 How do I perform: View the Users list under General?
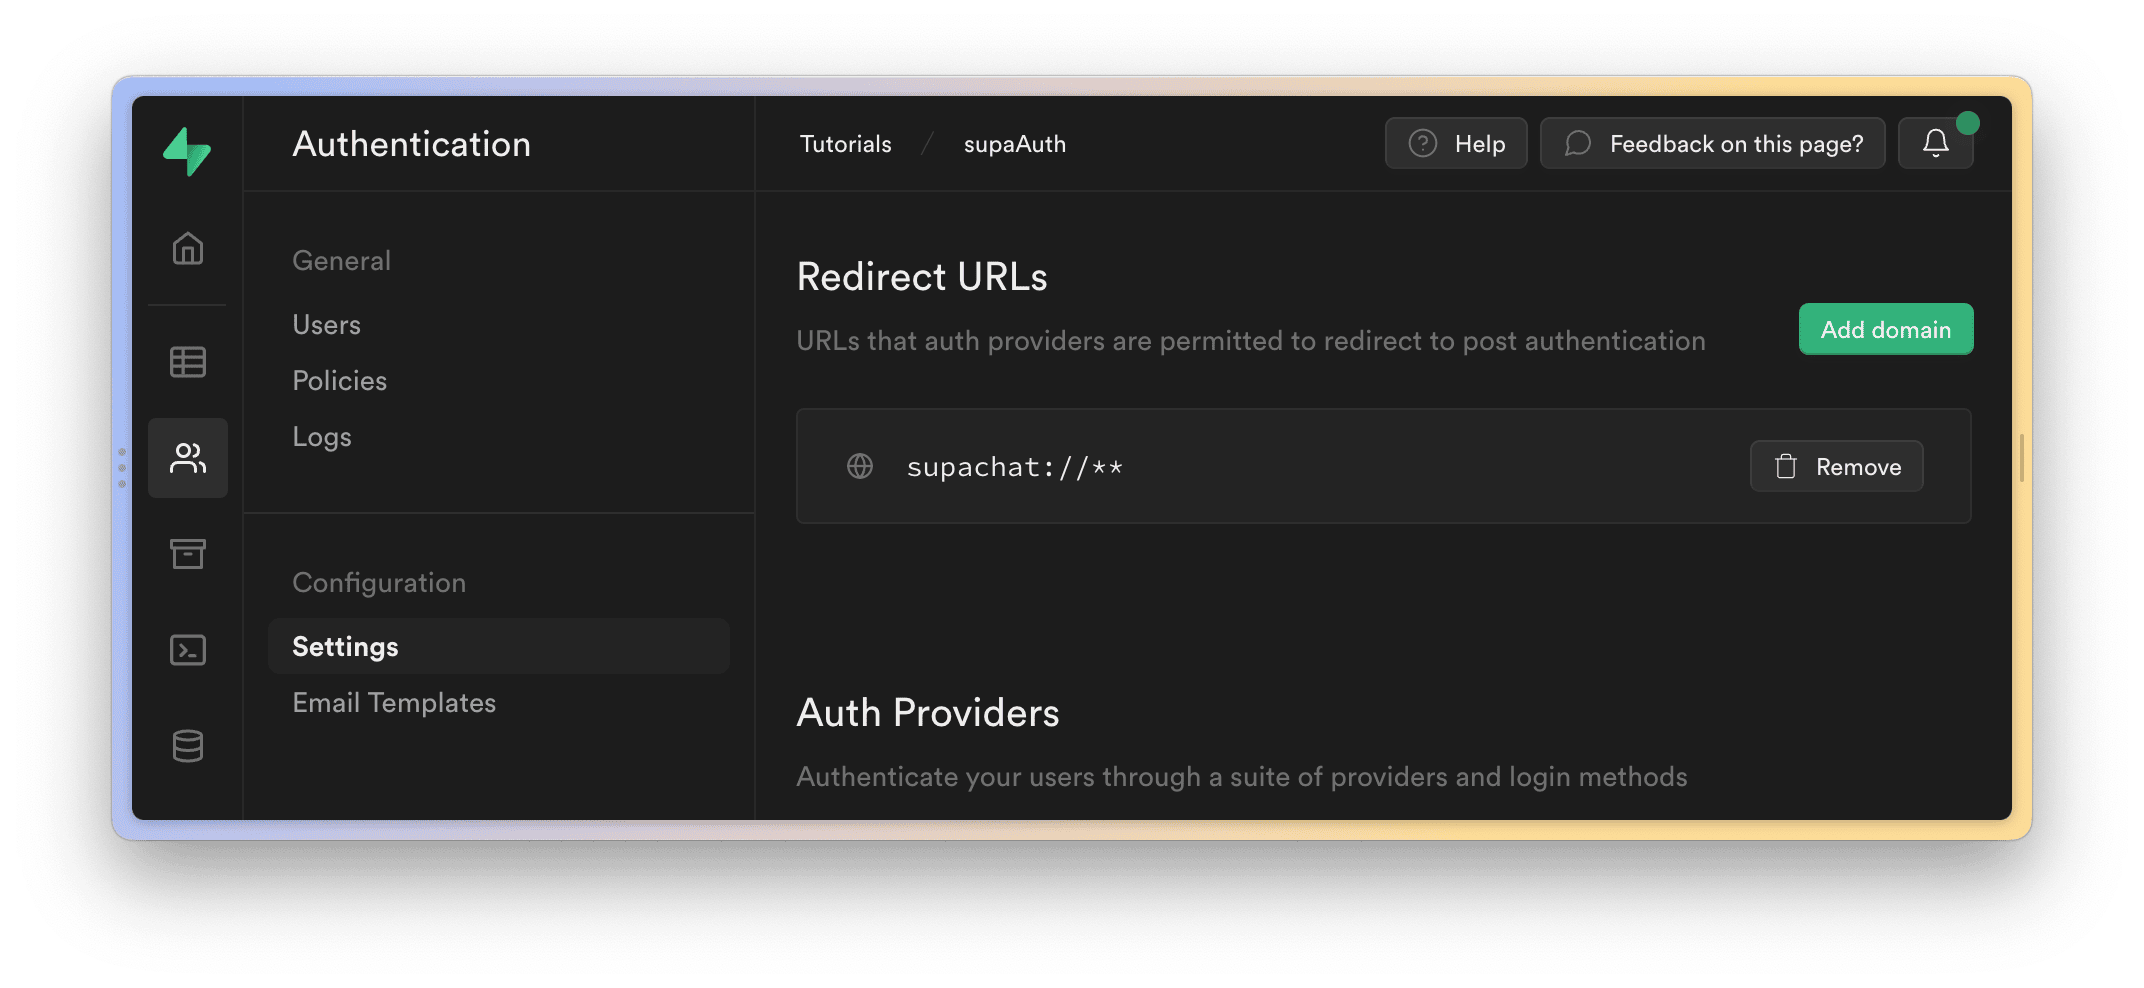pos(326,323)
